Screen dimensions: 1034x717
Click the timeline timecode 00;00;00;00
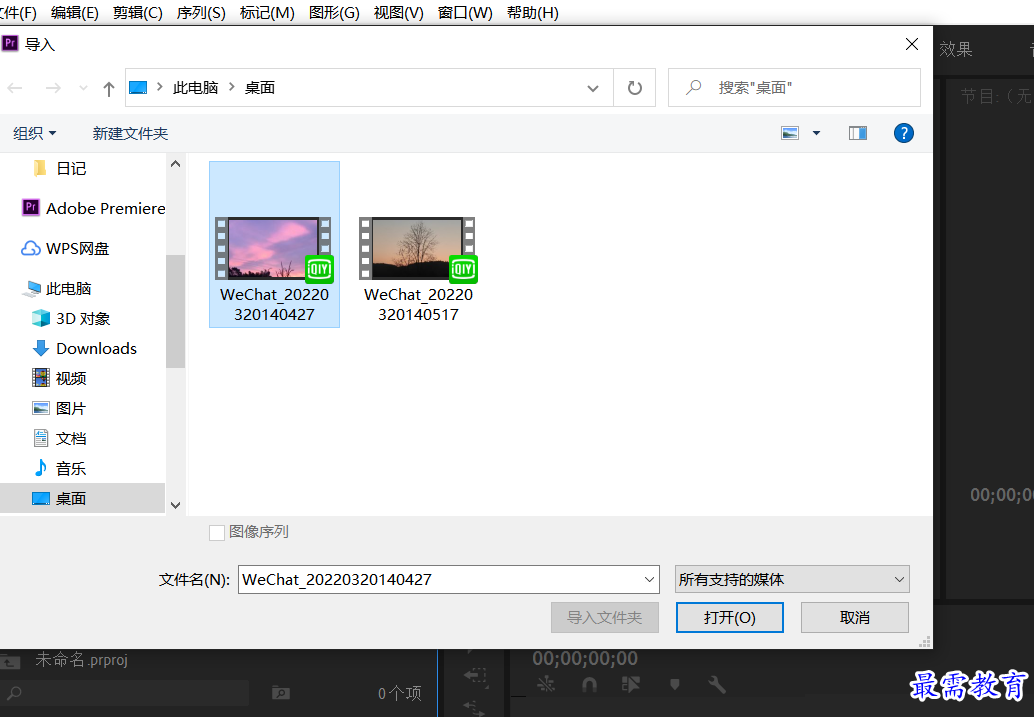pos(585,658)
